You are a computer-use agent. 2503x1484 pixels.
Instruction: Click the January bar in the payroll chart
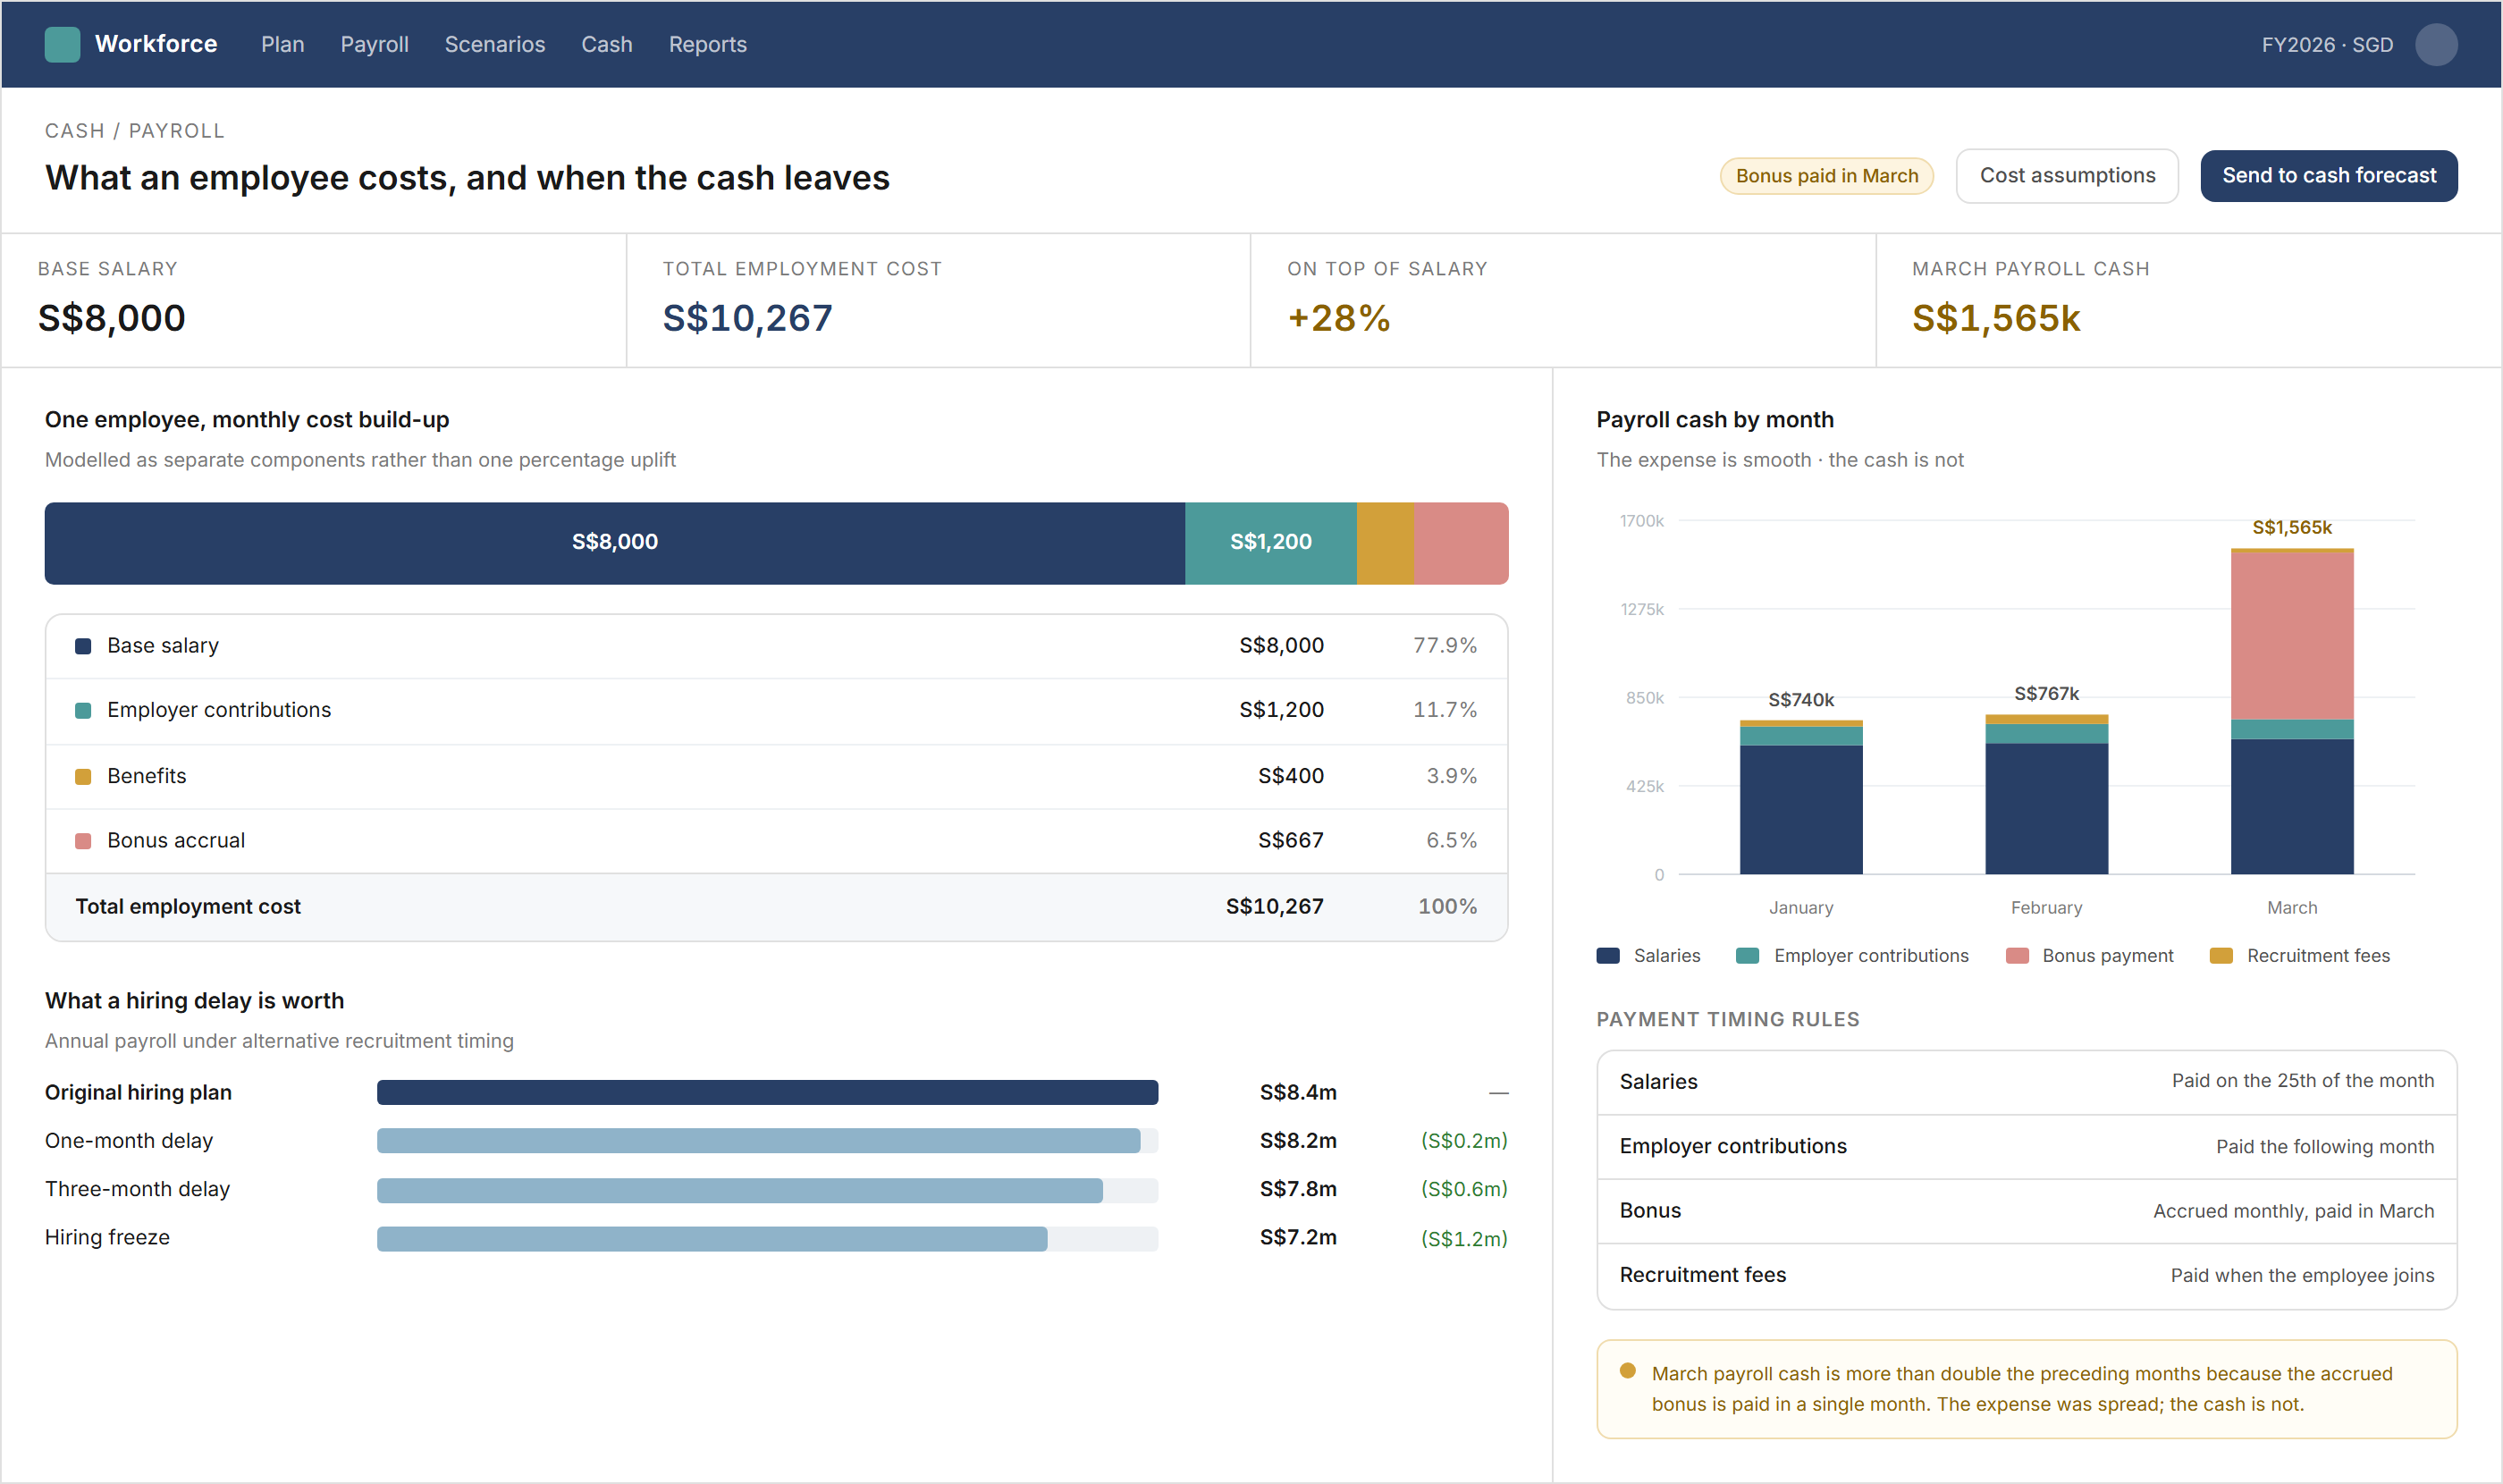click(x=1800, y=797)
